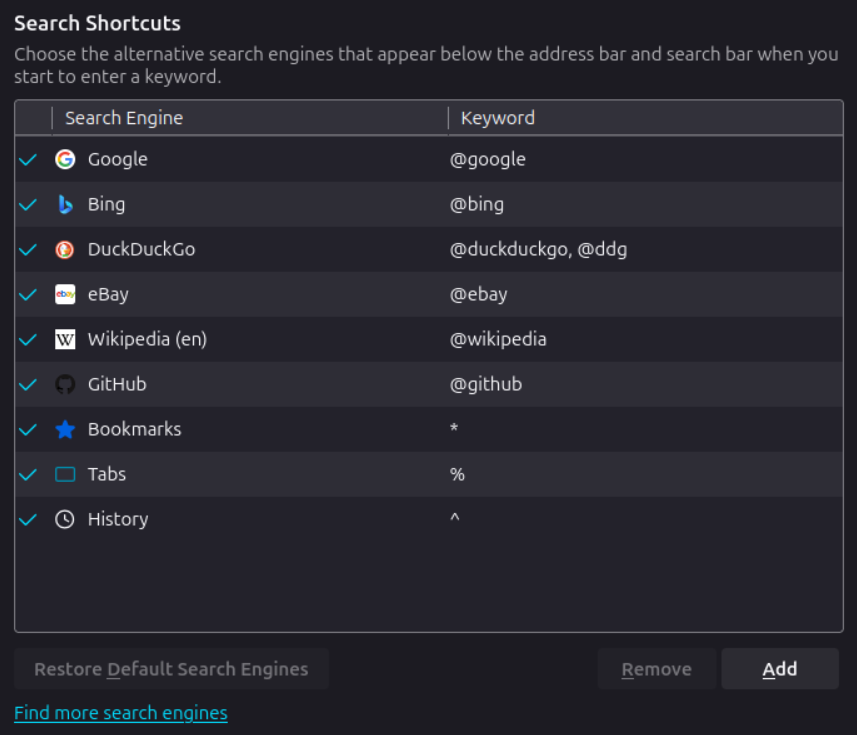
Task: Click Restore Default Search Engines button
Action: coord(171,669)
